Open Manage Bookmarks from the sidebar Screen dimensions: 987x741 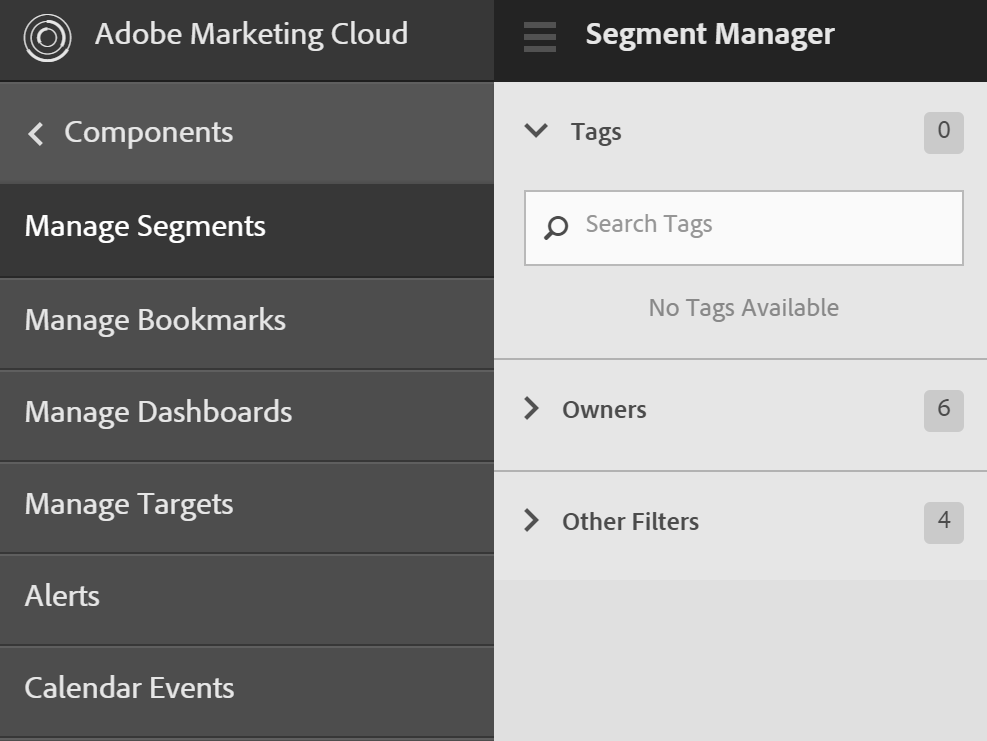(x=155, y=321)
